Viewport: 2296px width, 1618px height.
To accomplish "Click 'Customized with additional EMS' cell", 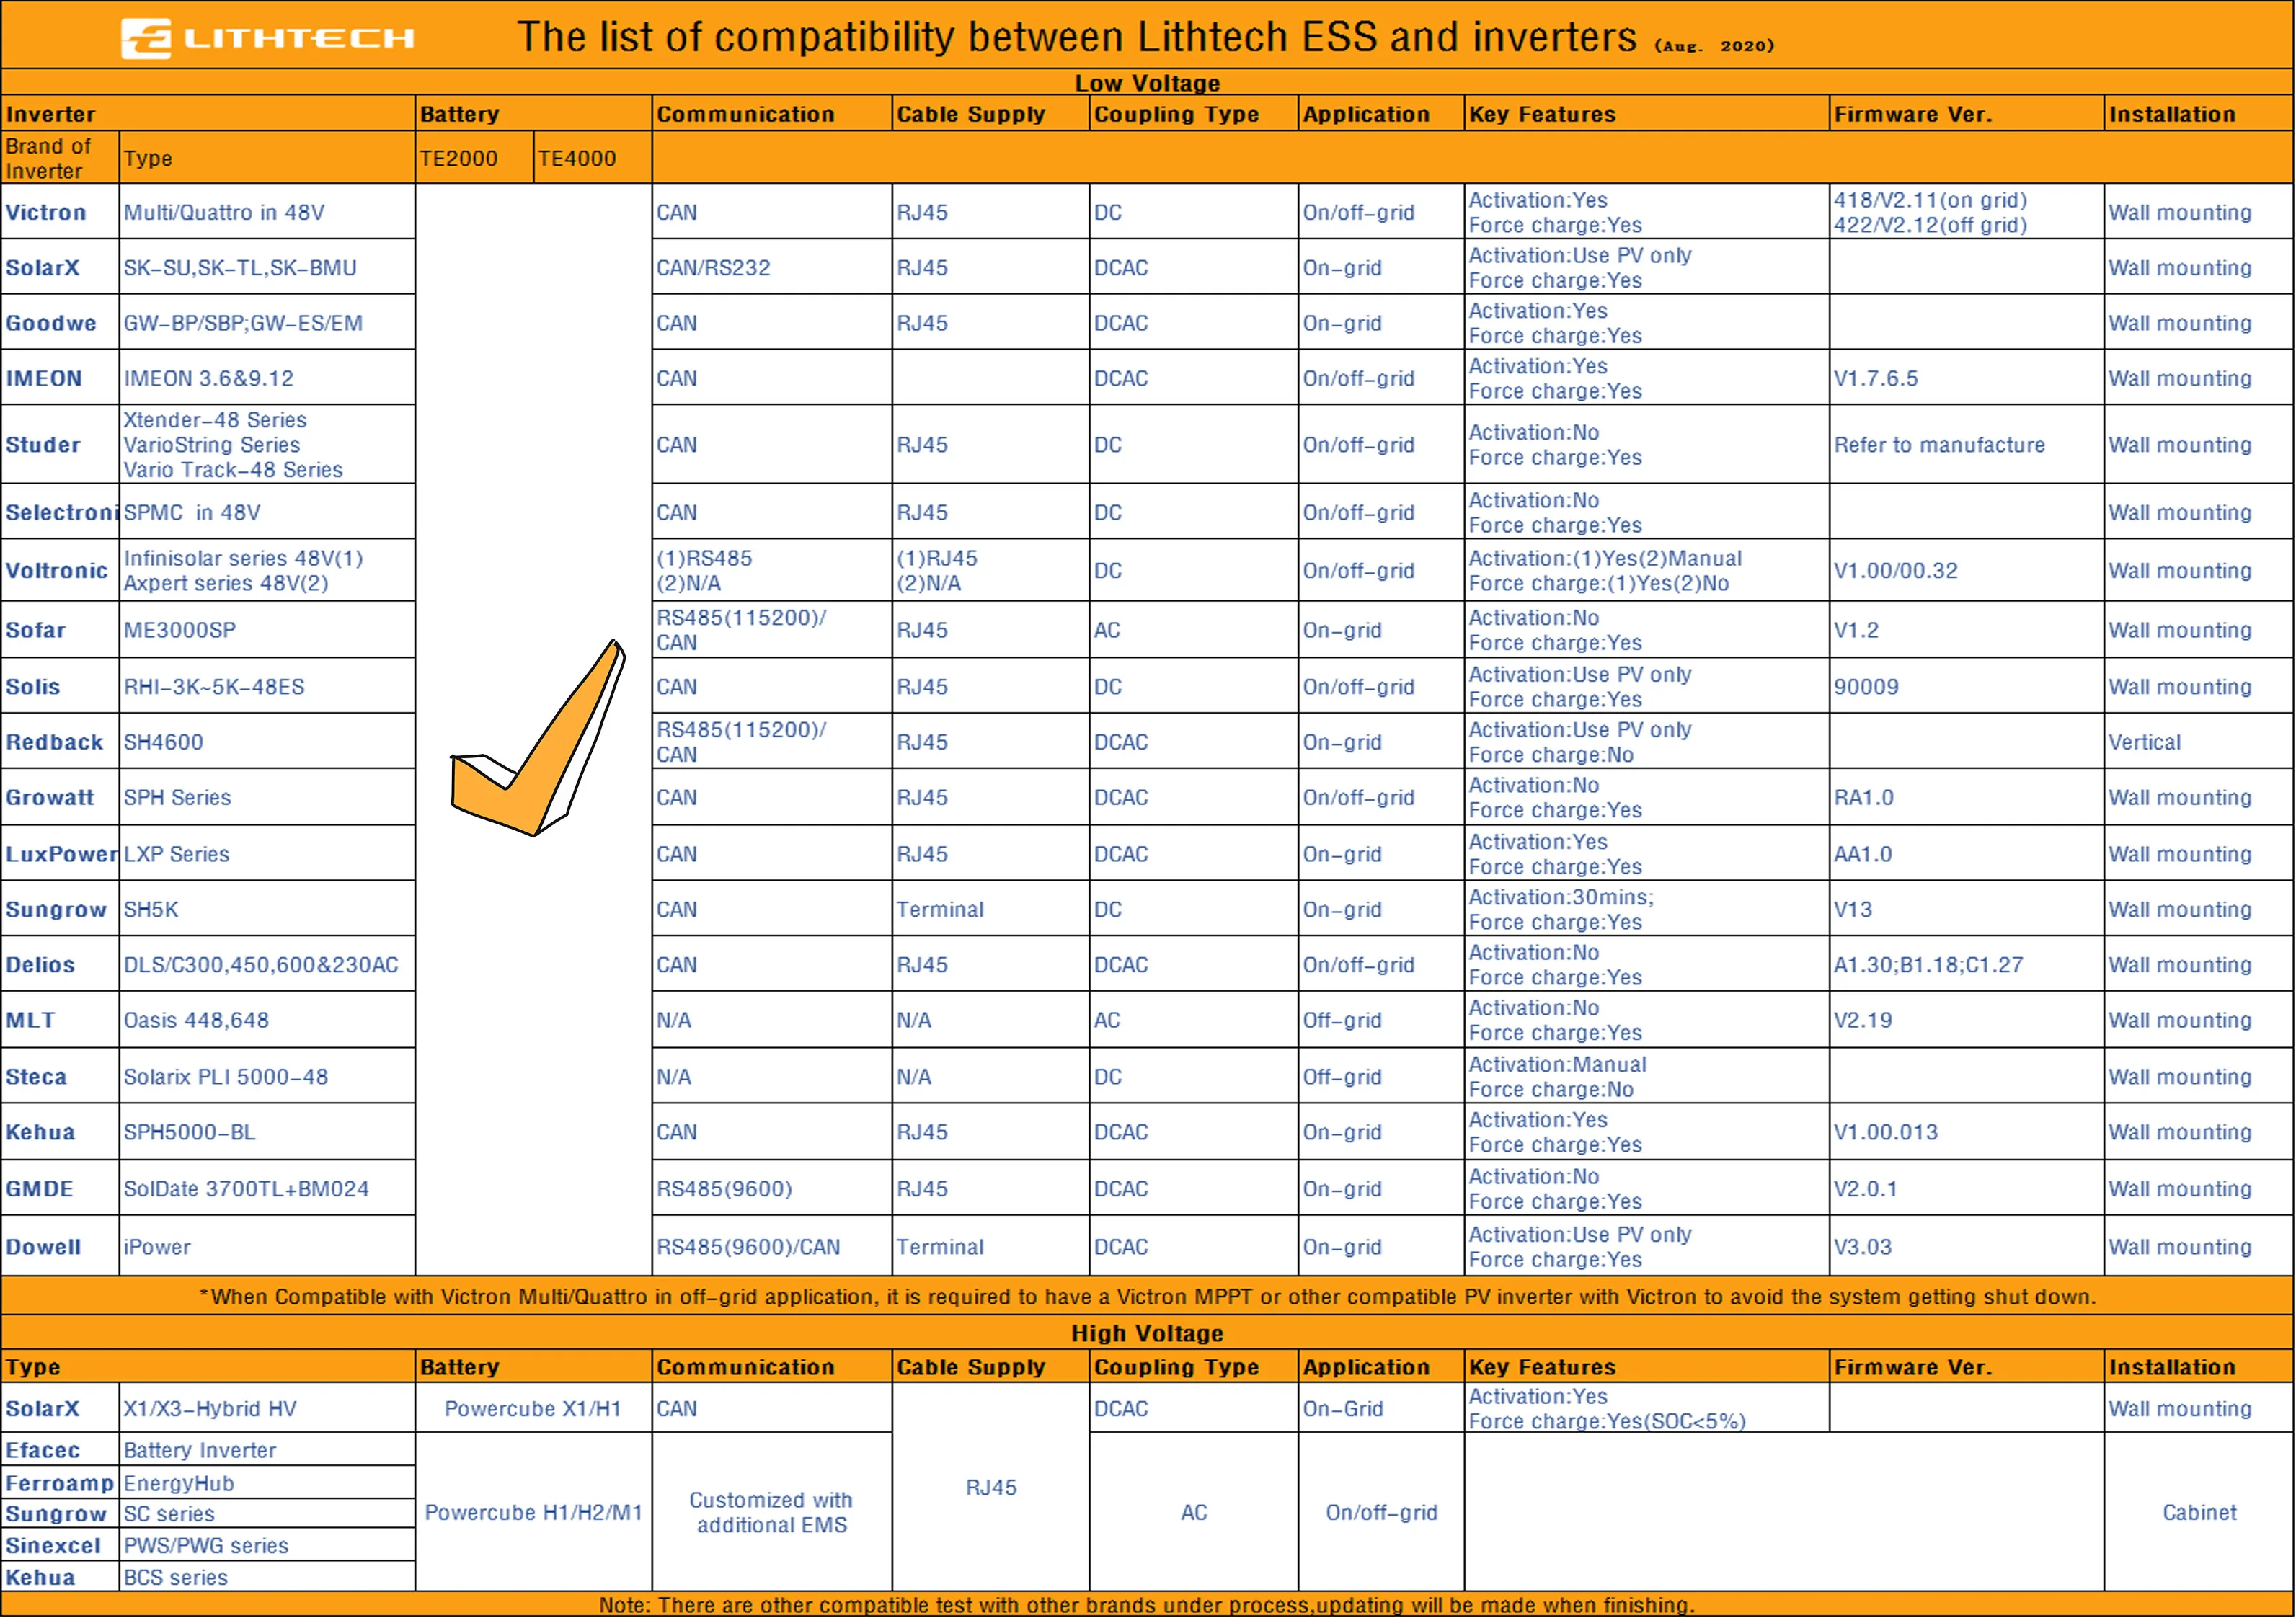I will coord(771,1512).
